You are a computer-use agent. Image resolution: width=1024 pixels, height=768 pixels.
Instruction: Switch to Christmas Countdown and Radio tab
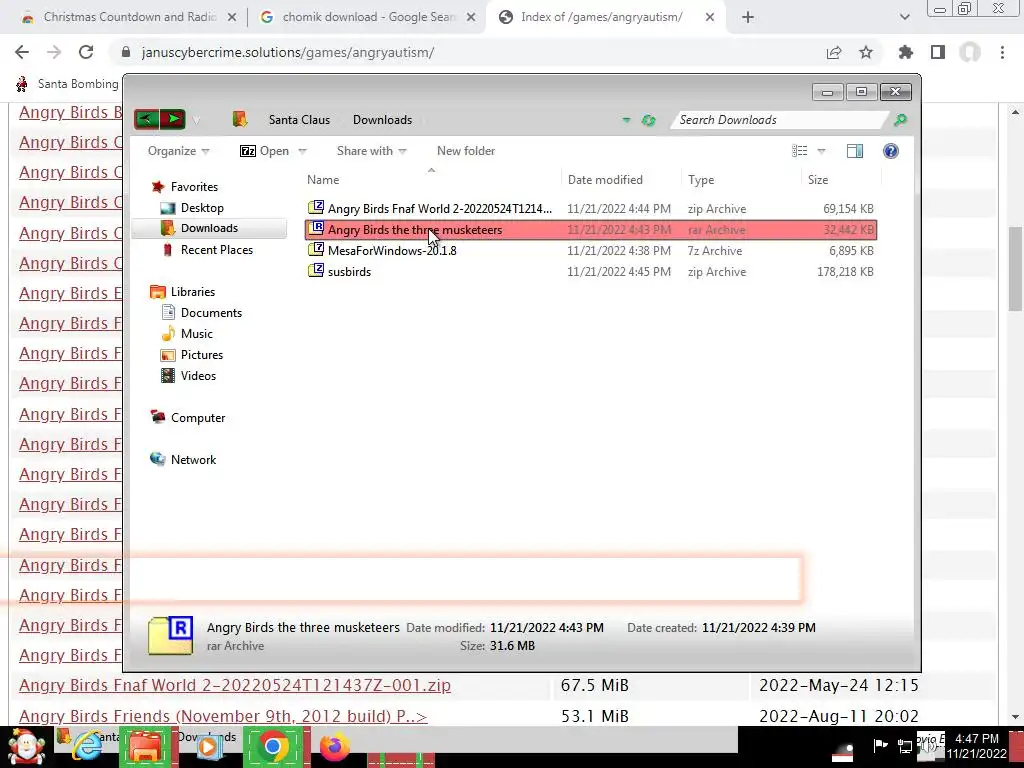(129, 17)
